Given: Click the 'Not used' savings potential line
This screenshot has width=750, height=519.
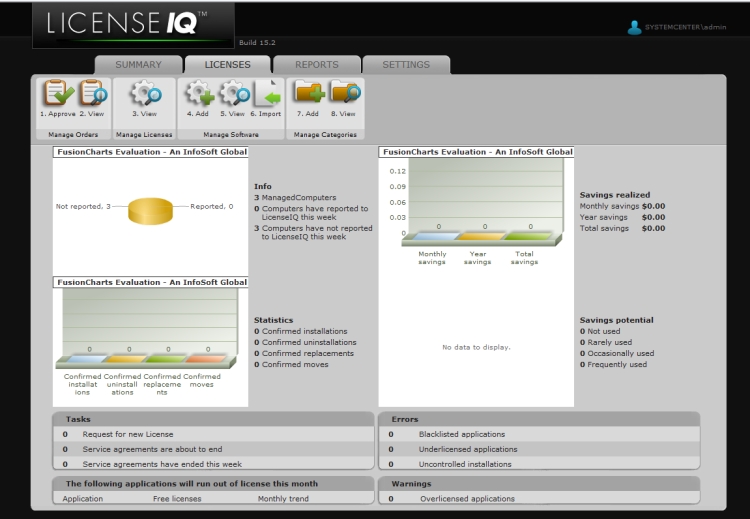Looking at the screenshot, I should click(600, 331).
